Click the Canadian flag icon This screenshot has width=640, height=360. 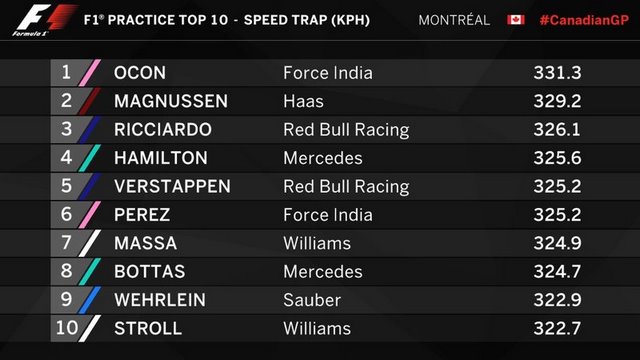pos(516,20)
